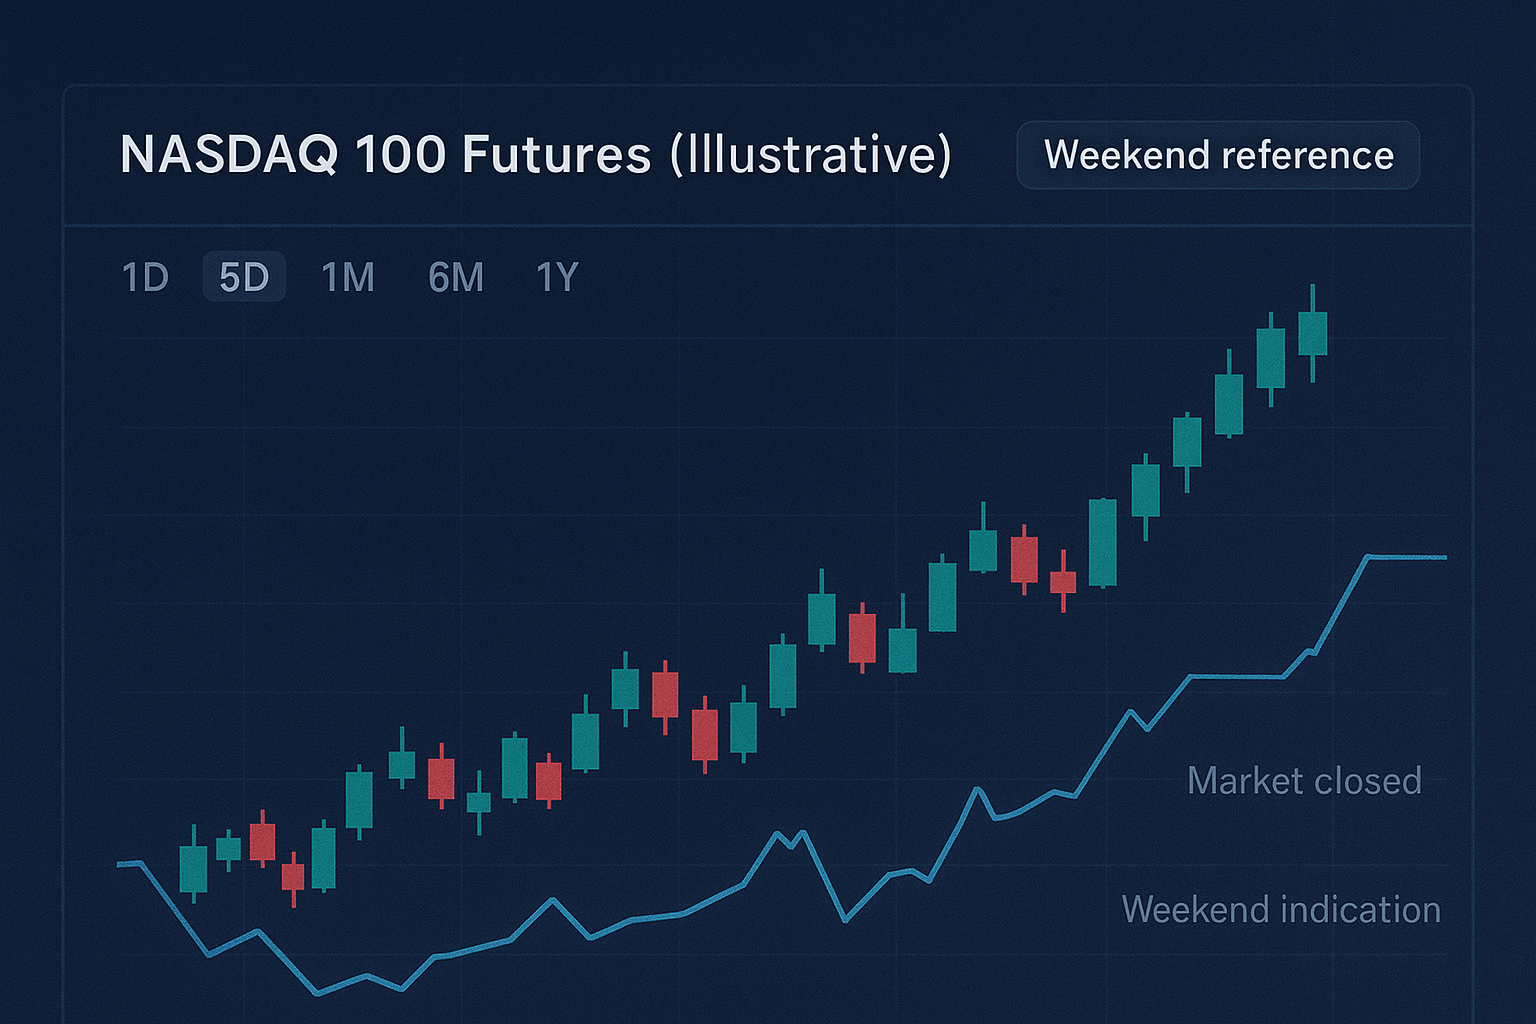Image resolution: width=1536 pixels, height=1024 pixels.
Task: Click the blue line plateau before final rise
Action: pos(1236,677)
